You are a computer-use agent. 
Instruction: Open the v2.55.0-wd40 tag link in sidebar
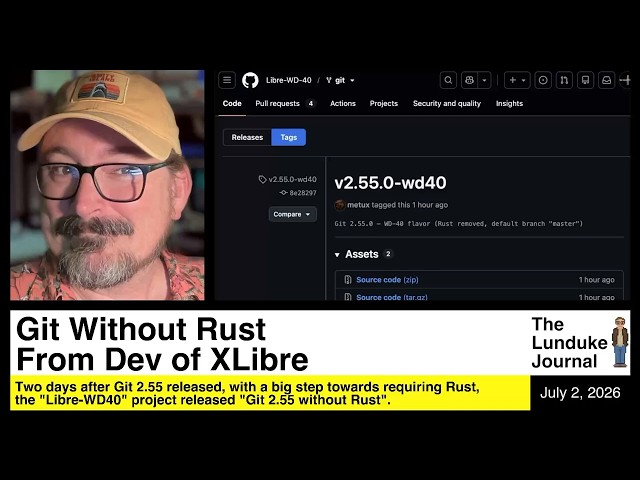coord(292,179)
